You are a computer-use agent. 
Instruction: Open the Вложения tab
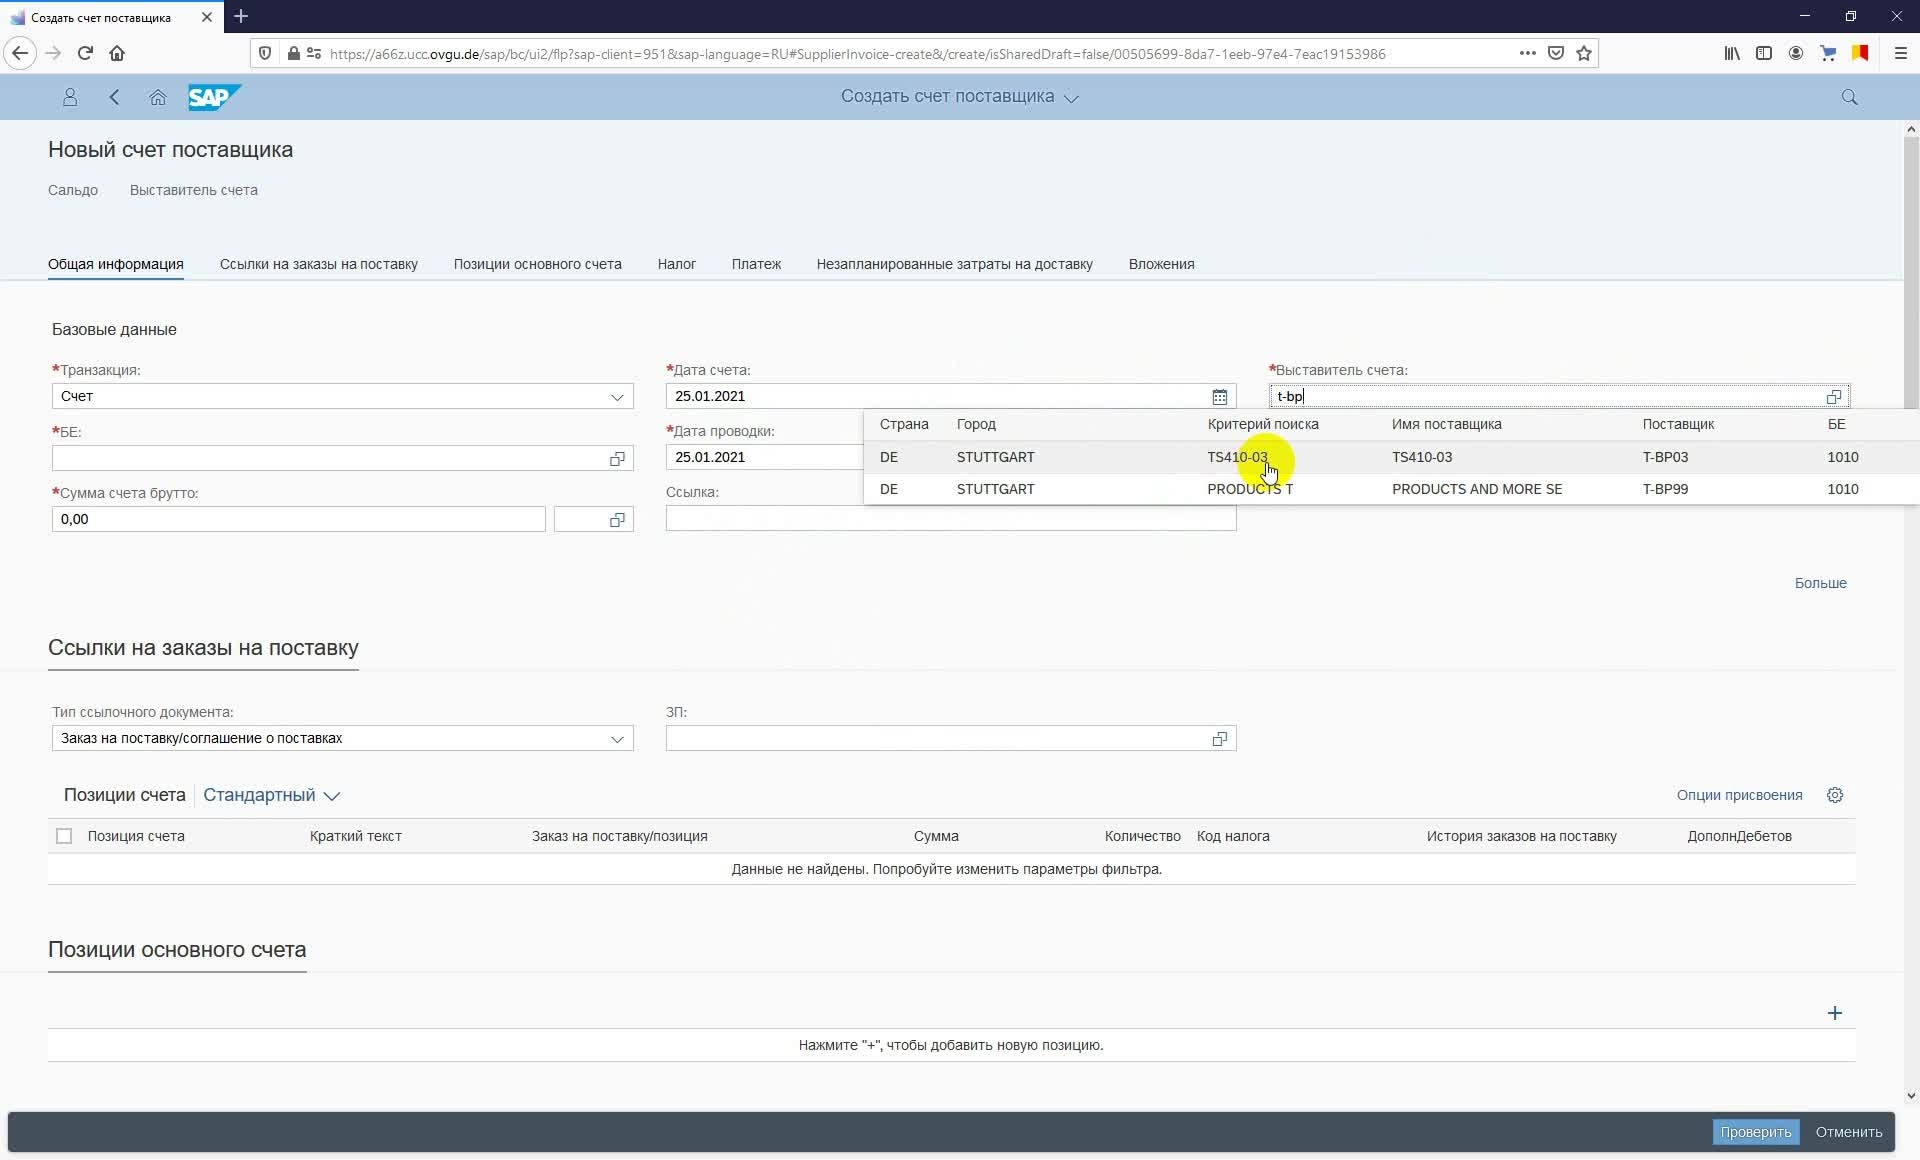pyautogui.click(x=1161, y=264)
